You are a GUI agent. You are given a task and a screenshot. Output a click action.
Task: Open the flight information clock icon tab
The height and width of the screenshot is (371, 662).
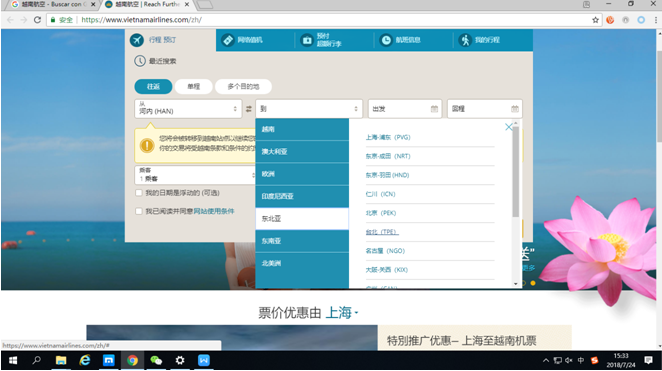(386, 40)
